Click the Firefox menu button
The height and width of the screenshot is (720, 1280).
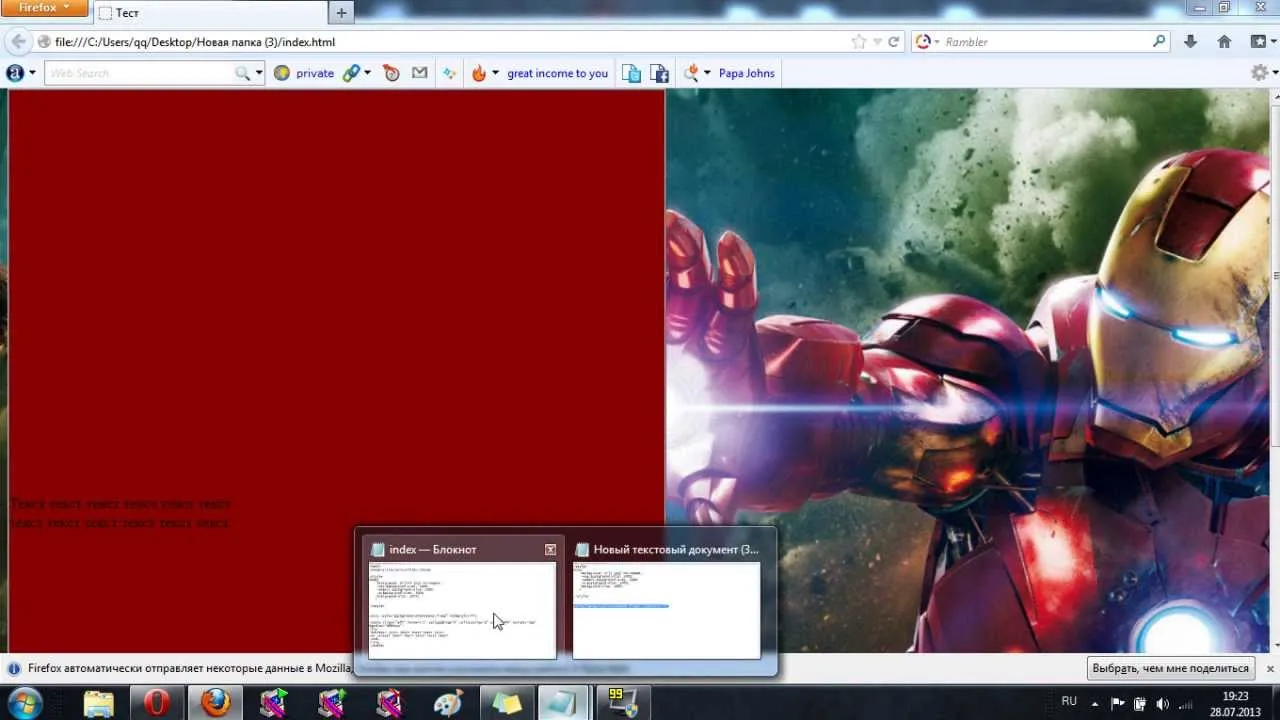click(x=45, y=8)
